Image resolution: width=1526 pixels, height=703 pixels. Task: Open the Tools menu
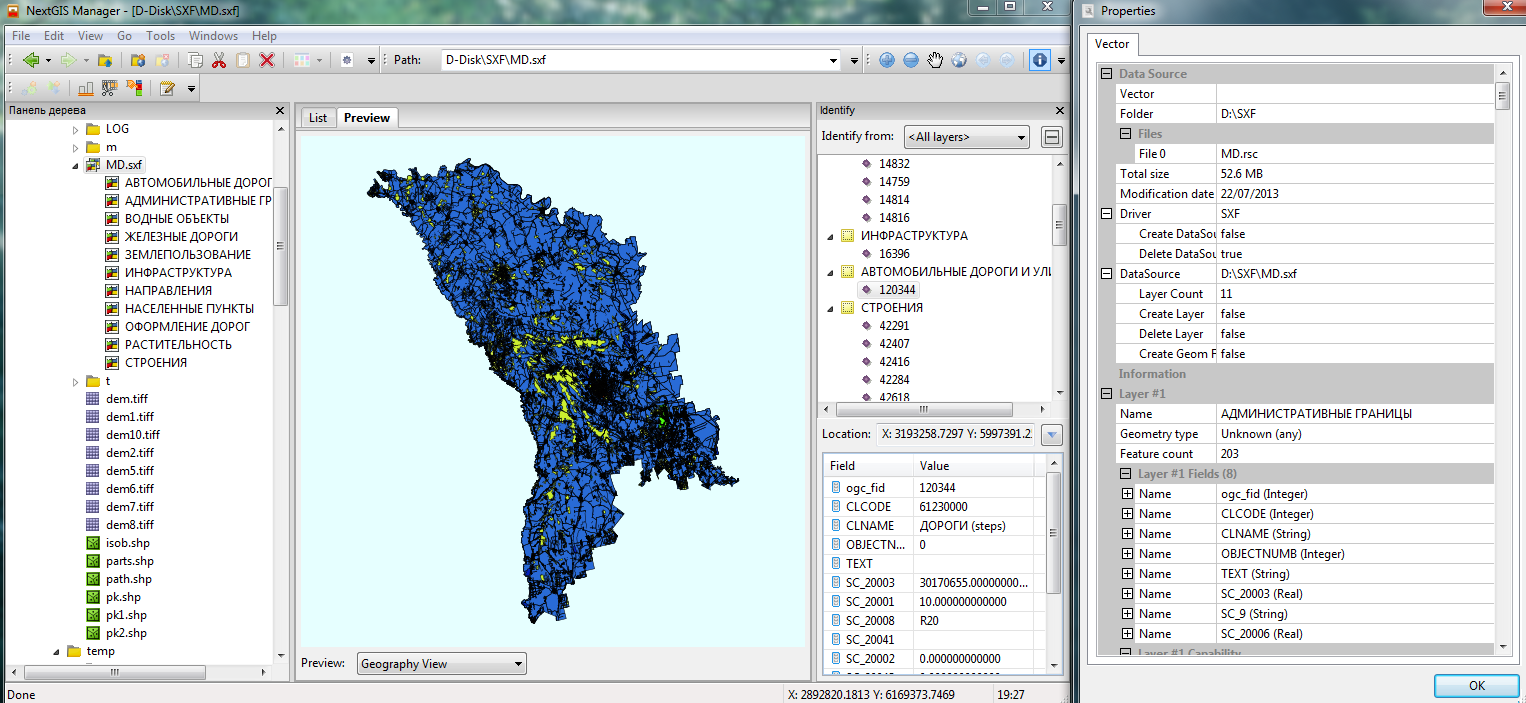160,36
